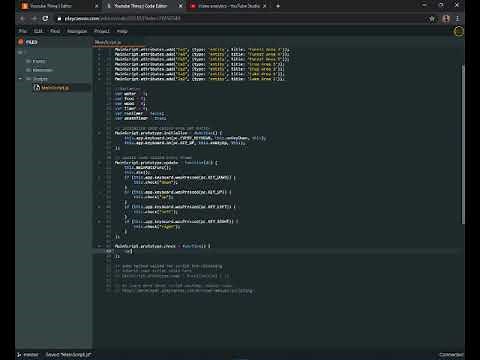Open the PlayCanvas user avatar
Viewport: 480px width, 360px height.
tap(459, 31)
